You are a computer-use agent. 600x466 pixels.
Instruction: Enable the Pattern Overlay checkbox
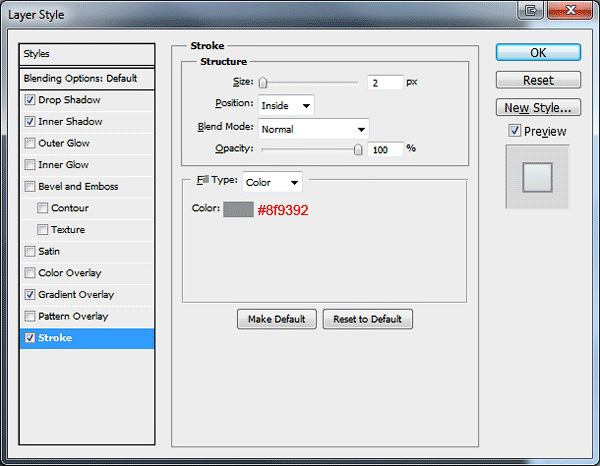click(30, 316)
